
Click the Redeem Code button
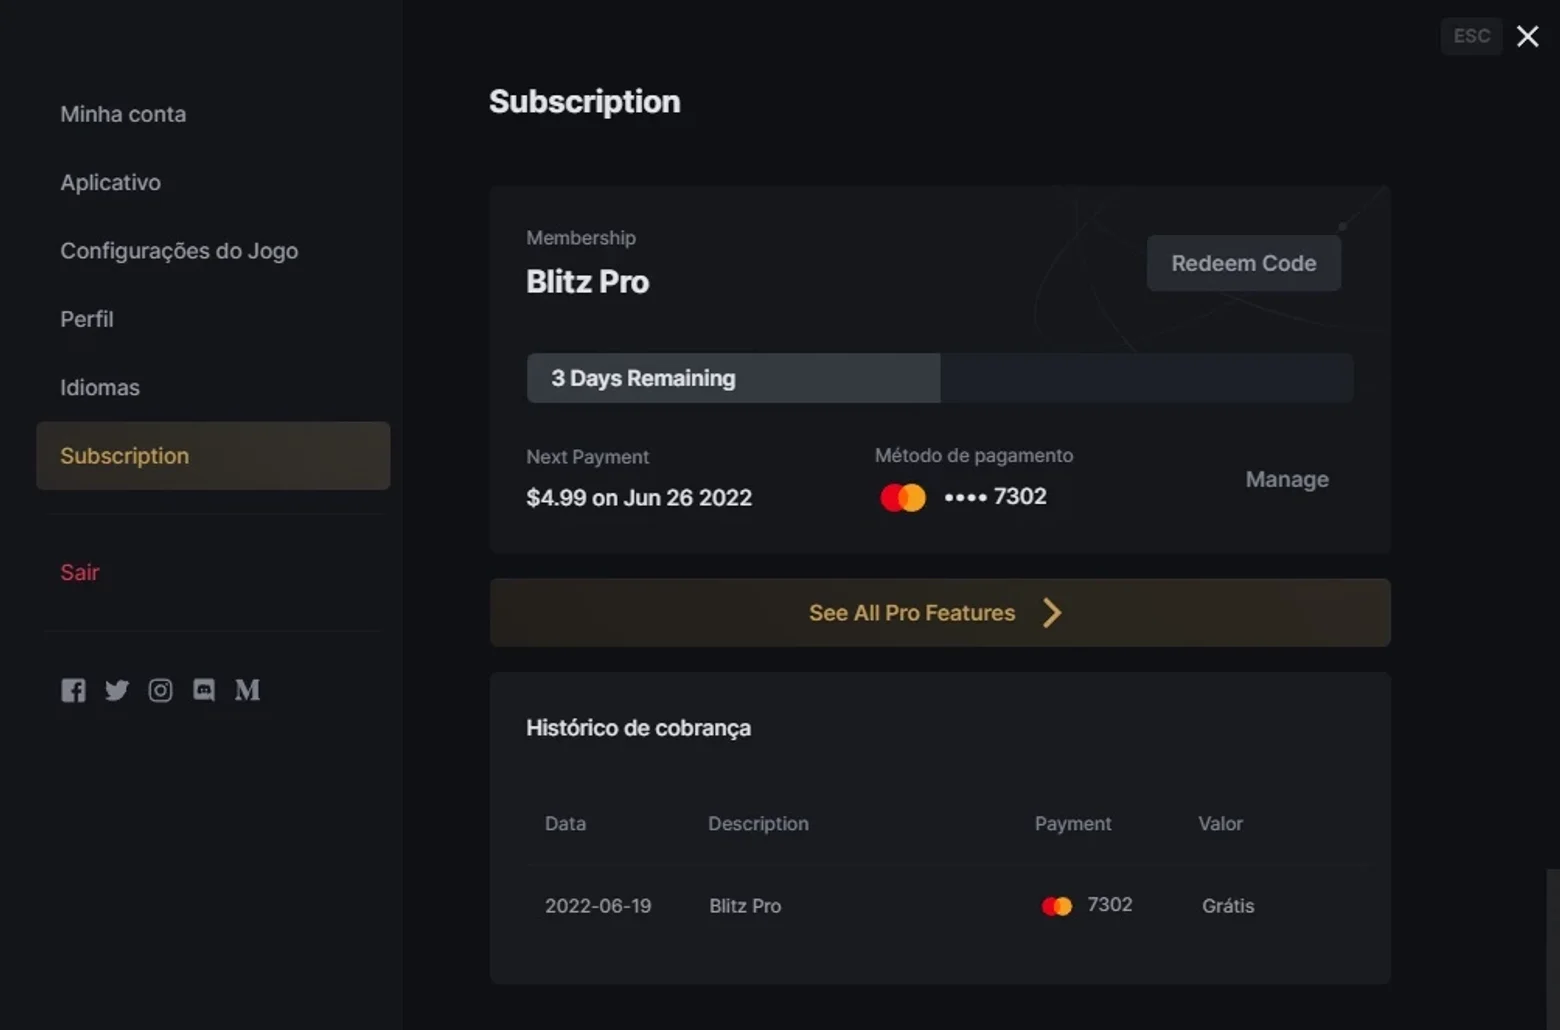click(1244, 263)
